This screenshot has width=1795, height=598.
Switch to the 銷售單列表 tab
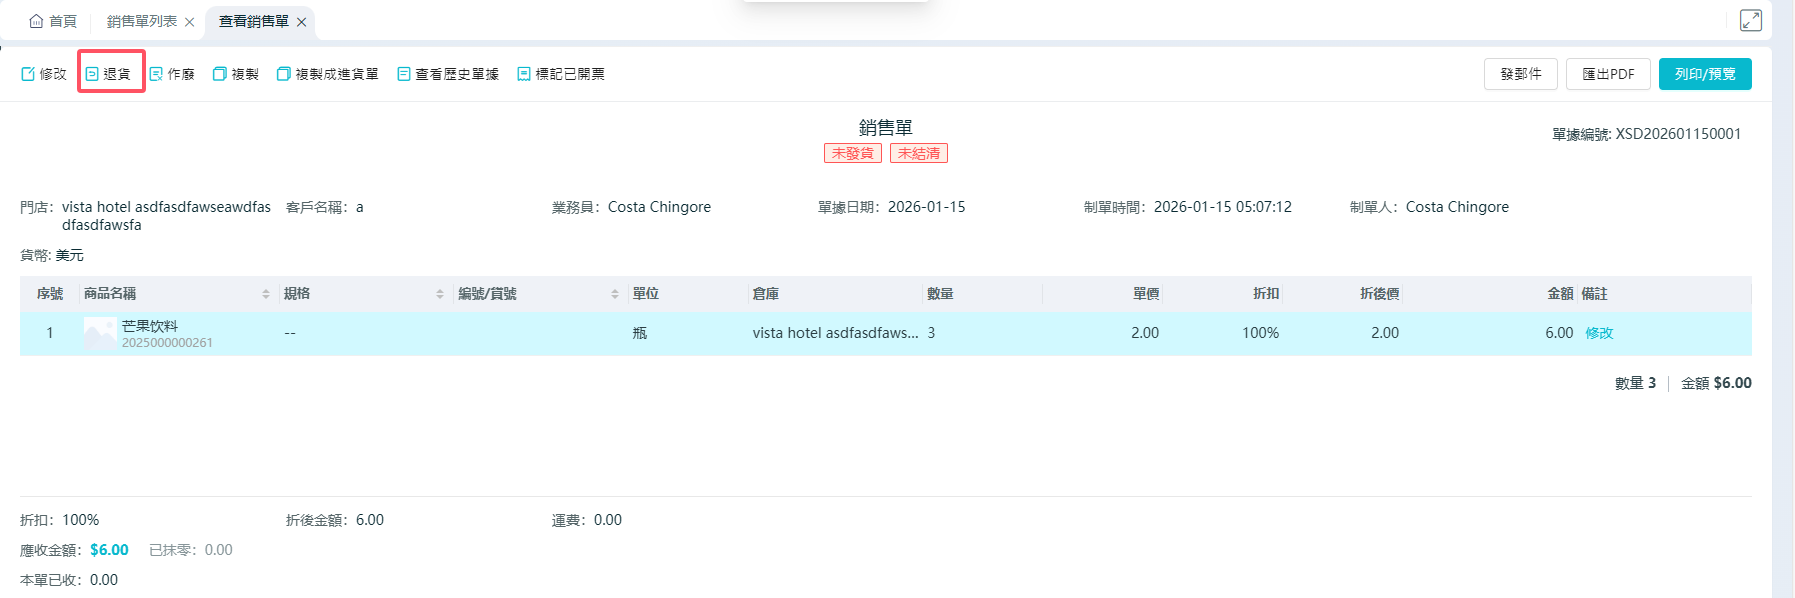click(141, 21)
